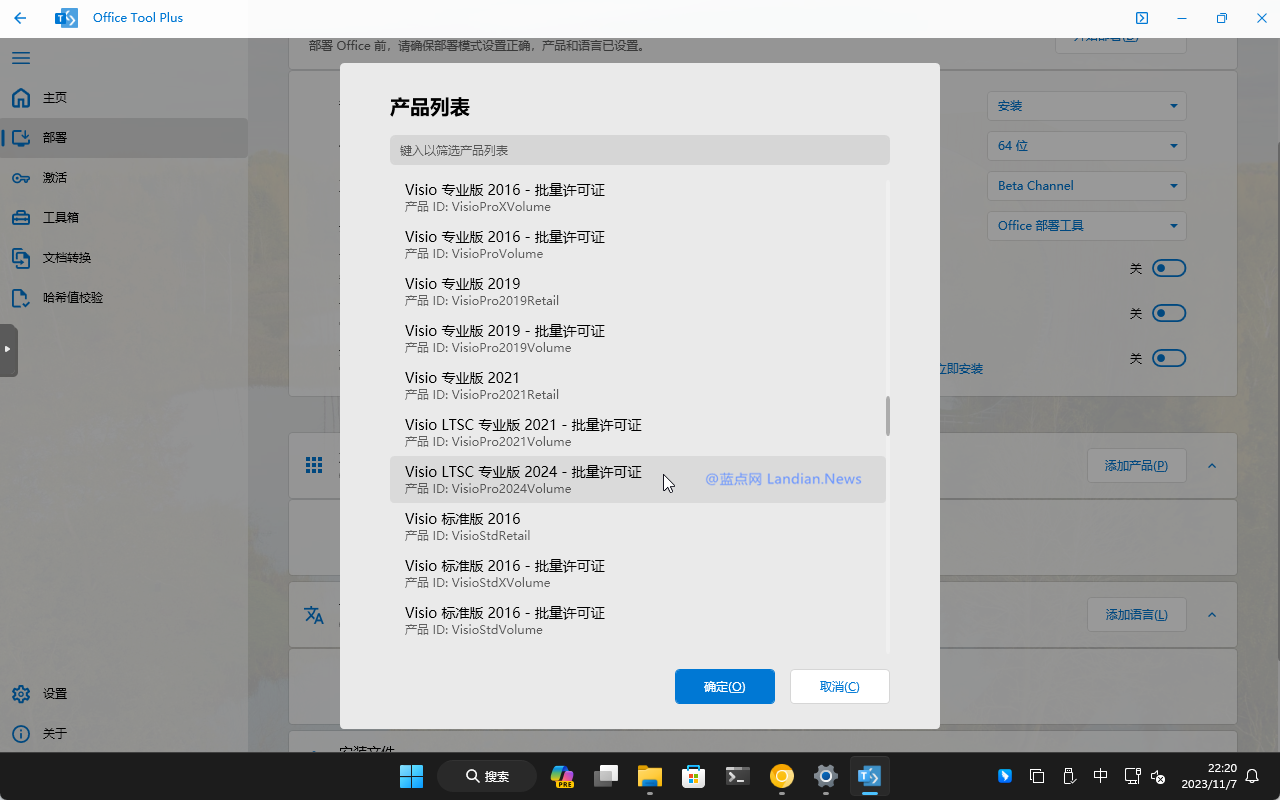Open the Beta Channel dropdown
Image resolution: width=1280 pixels, height=800 pixels.
click(1086, 186)
